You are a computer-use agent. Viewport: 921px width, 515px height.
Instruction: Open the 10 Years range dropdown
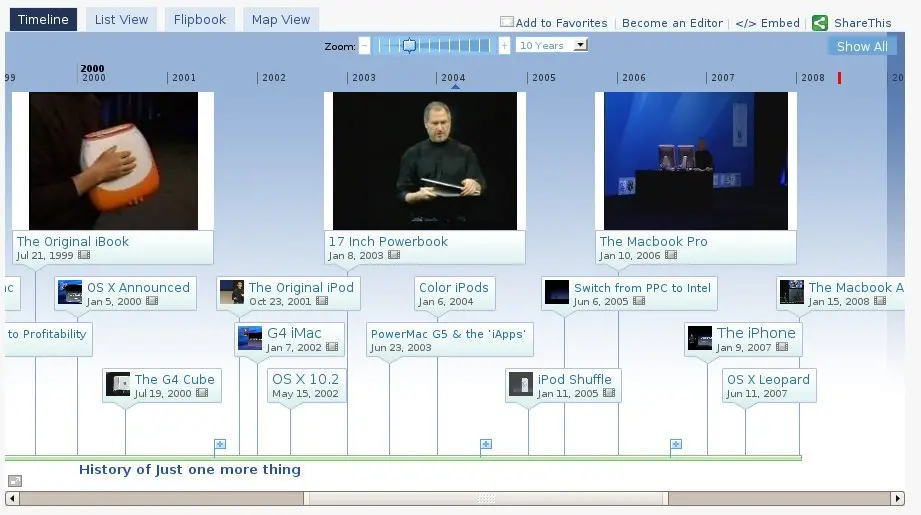pyautogui.click(x=552, y=45)
